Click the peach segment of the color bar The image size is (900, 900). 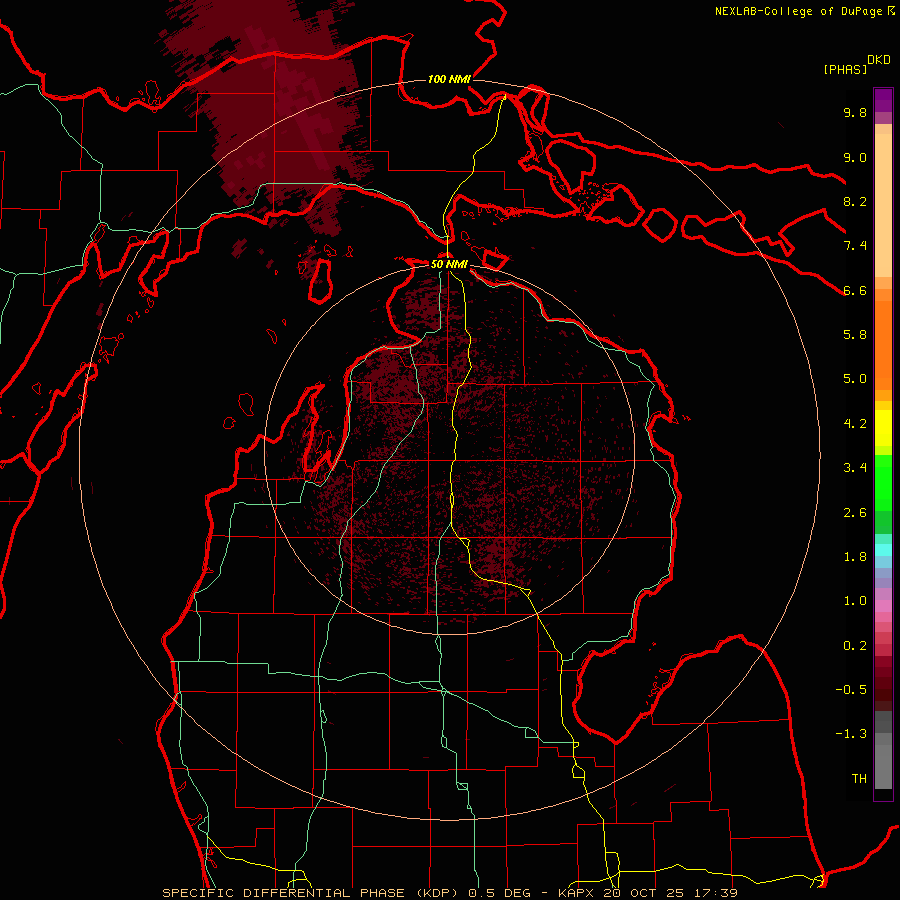(883, 205)
